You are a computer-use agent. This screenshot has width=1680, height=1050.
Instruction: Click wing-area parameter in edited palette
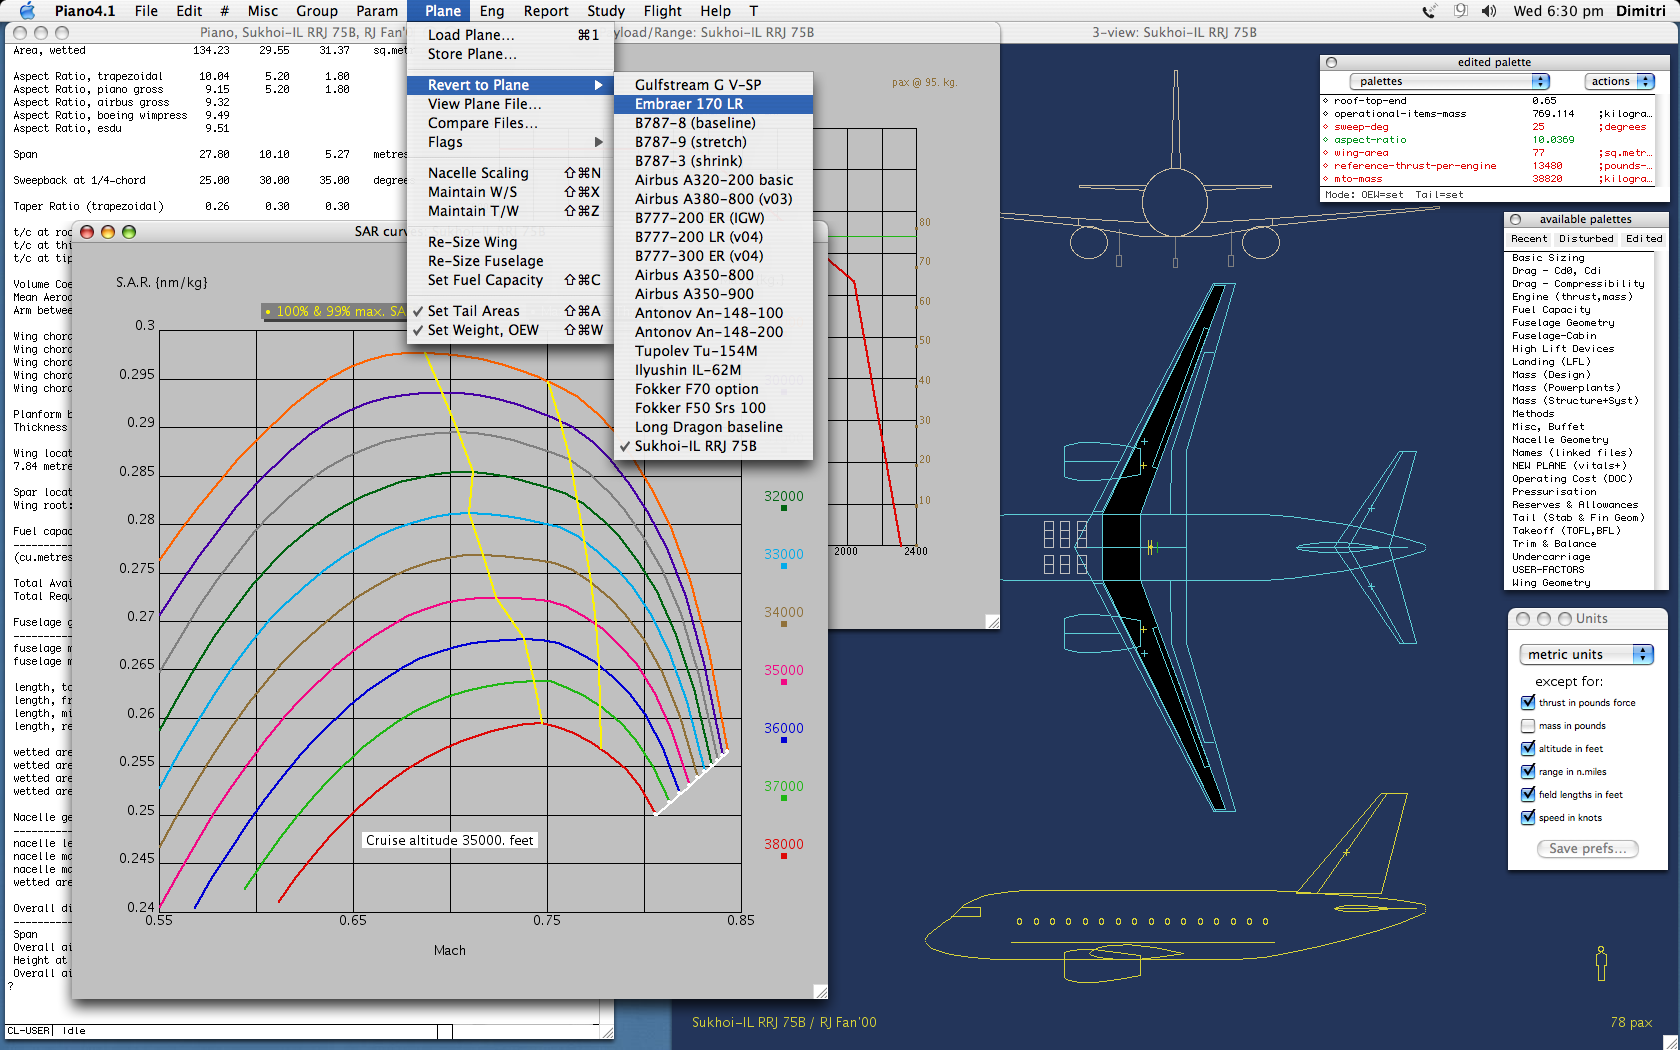(x=1361, y=153)
